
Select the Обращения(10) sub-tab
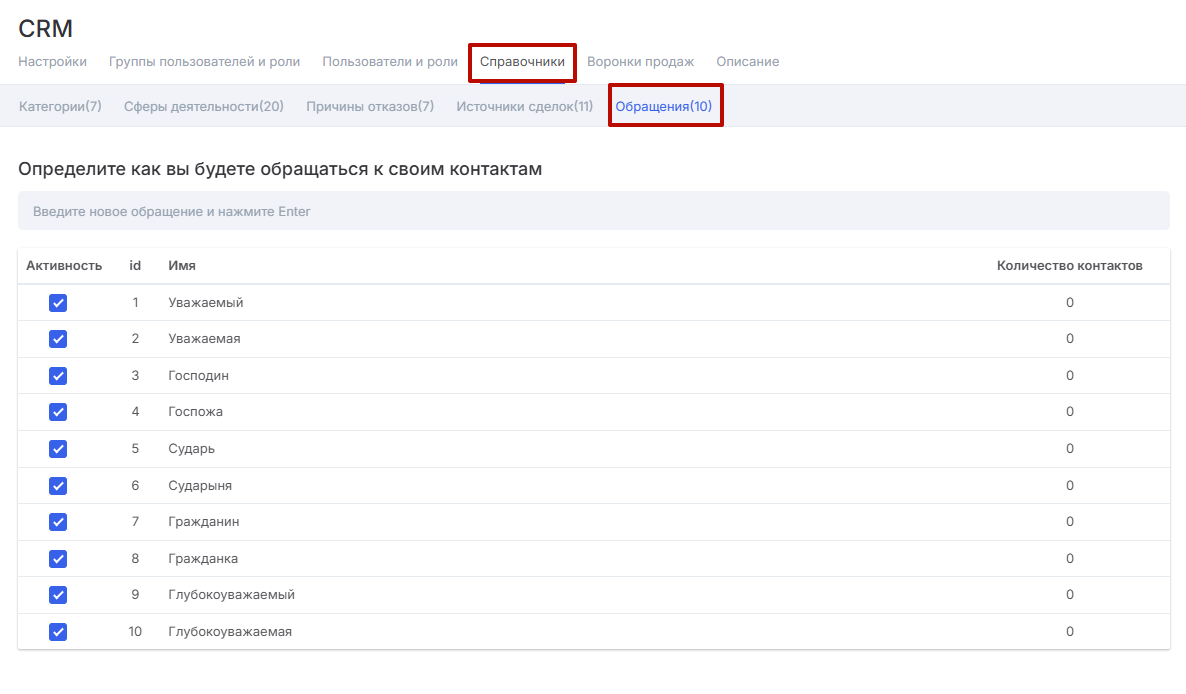click(664, 106)
